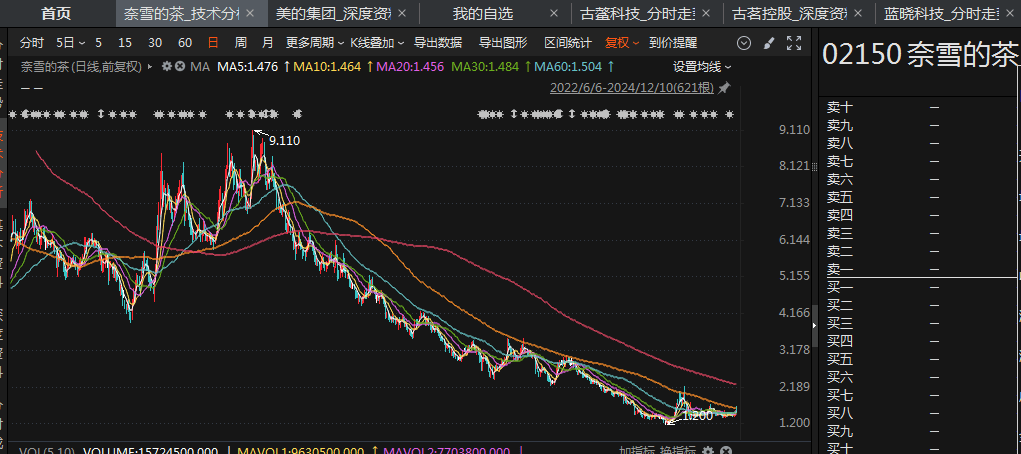Switch to 60-minute K-line period
Image resolution: width=1021 pixels, height=454 pixels.
pyautogui.click(x=185, y=43)
